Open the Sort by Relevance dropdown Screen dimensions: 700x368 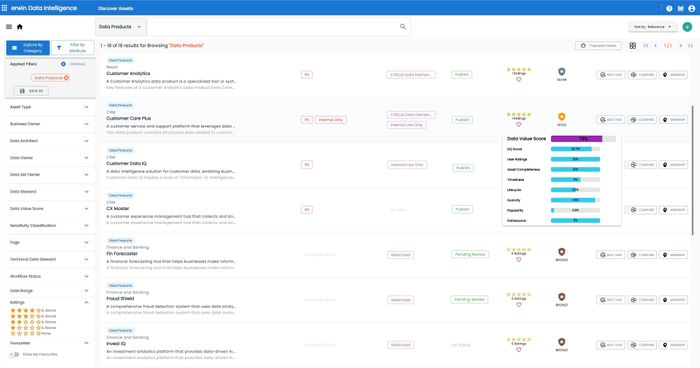coord(653,27)
